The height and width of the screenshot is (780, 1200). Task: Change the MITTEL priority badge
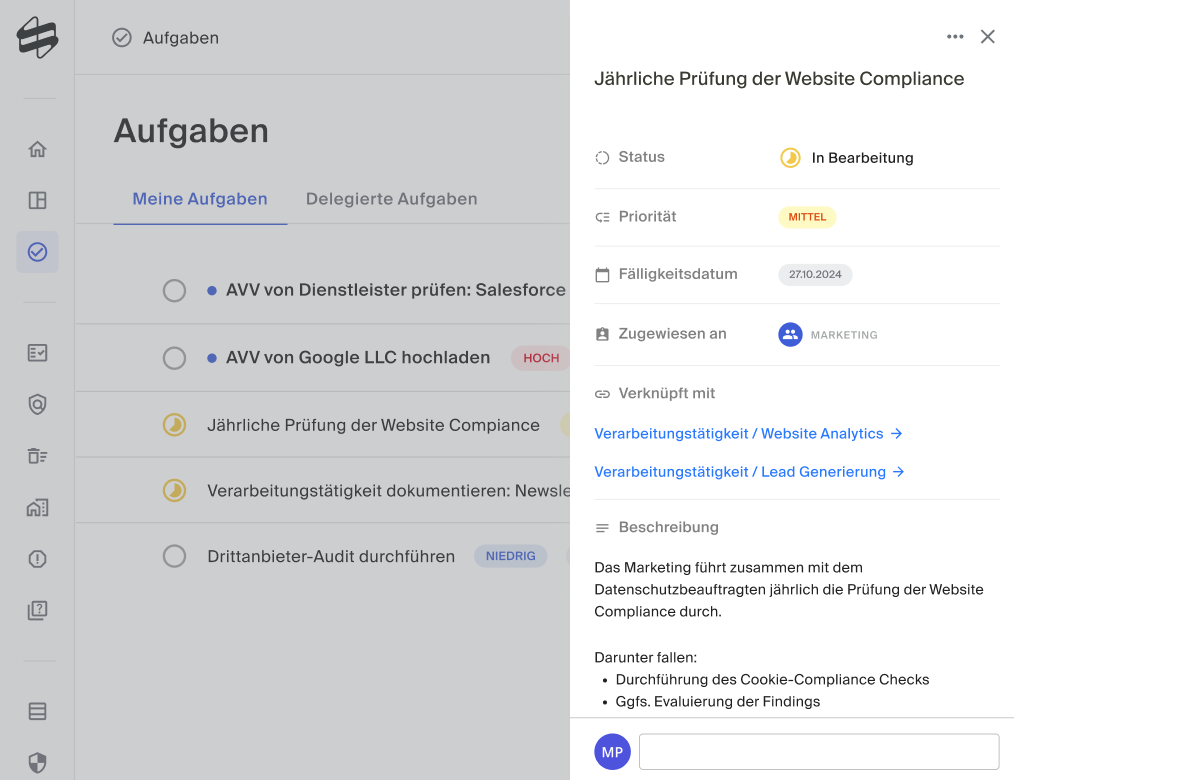807,217
